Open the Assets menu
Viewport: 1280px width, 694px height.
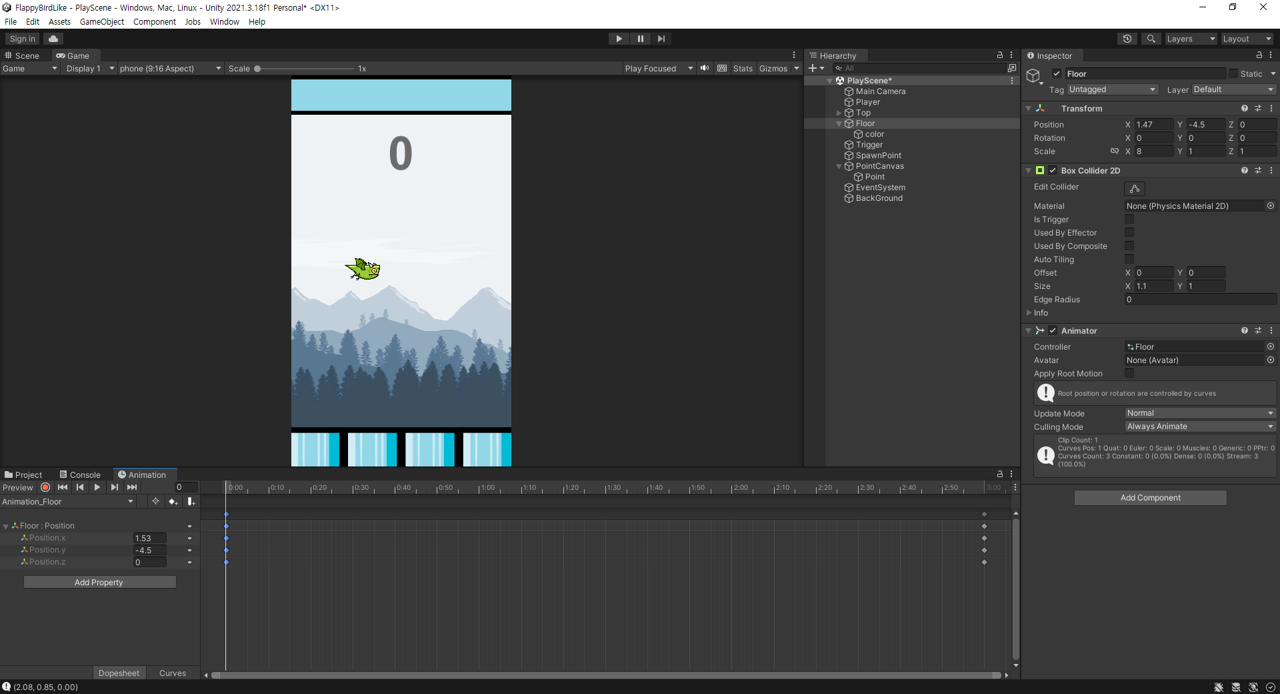[x=59, y=22]
